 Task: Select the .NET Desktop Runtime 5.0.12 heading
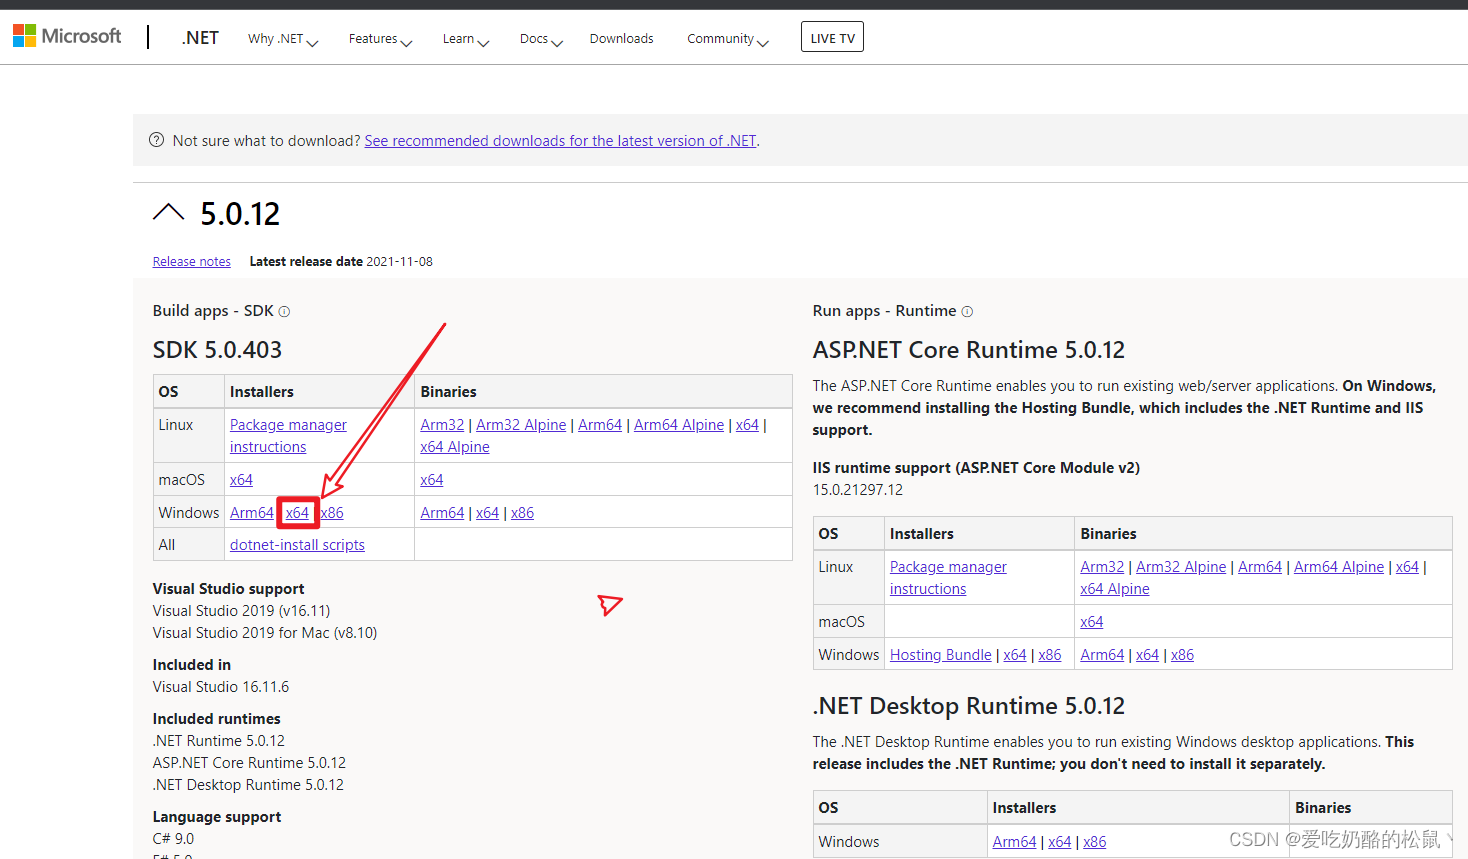(x=968, y=706)
